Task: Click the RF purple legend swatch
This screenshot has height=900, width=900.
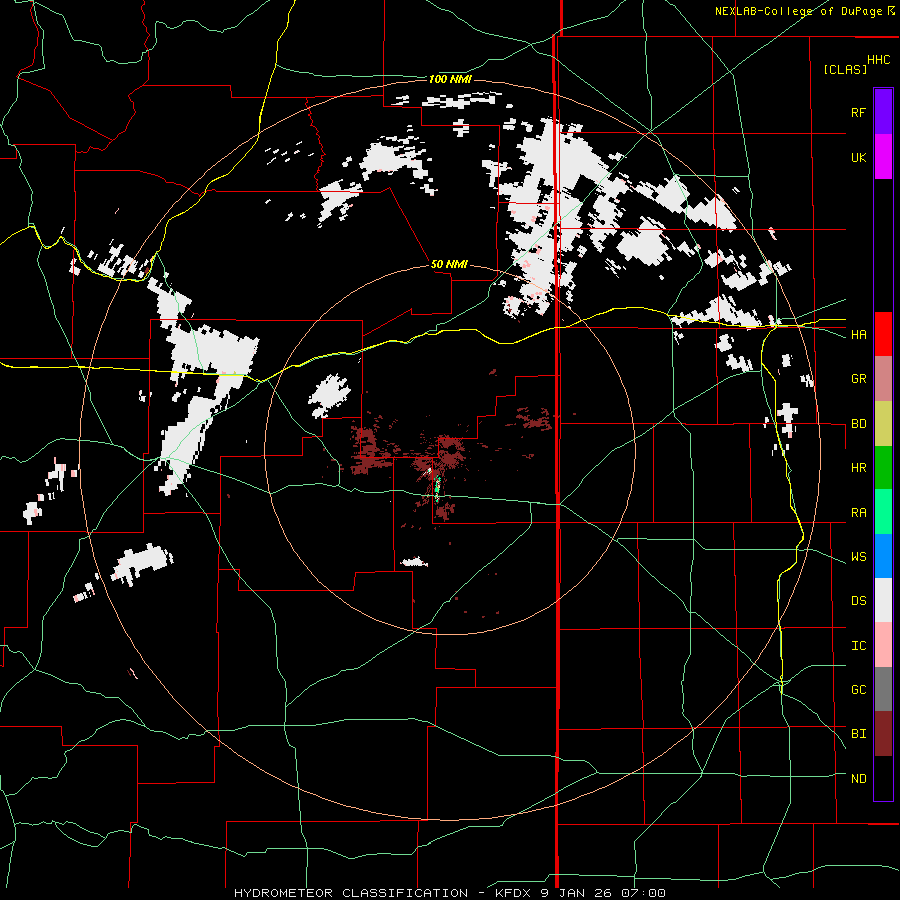Action: click(883, 112)
